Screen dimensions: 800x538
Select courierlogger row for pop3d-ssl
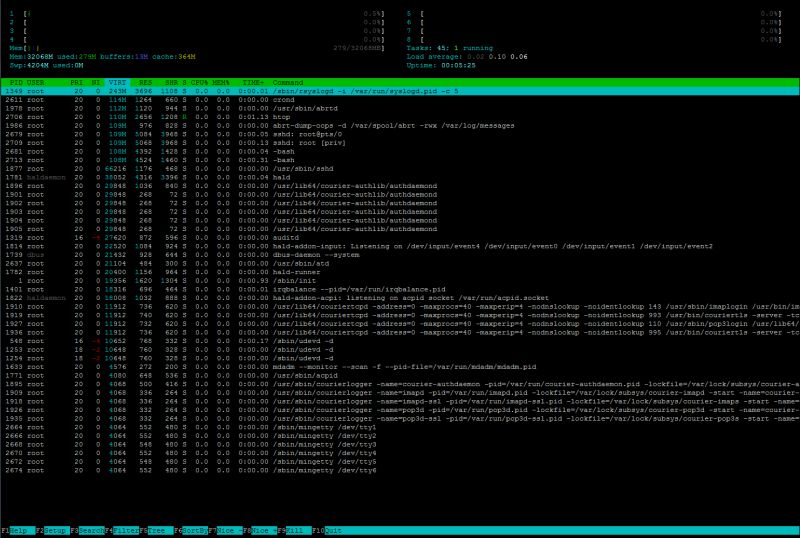point(400,419)
